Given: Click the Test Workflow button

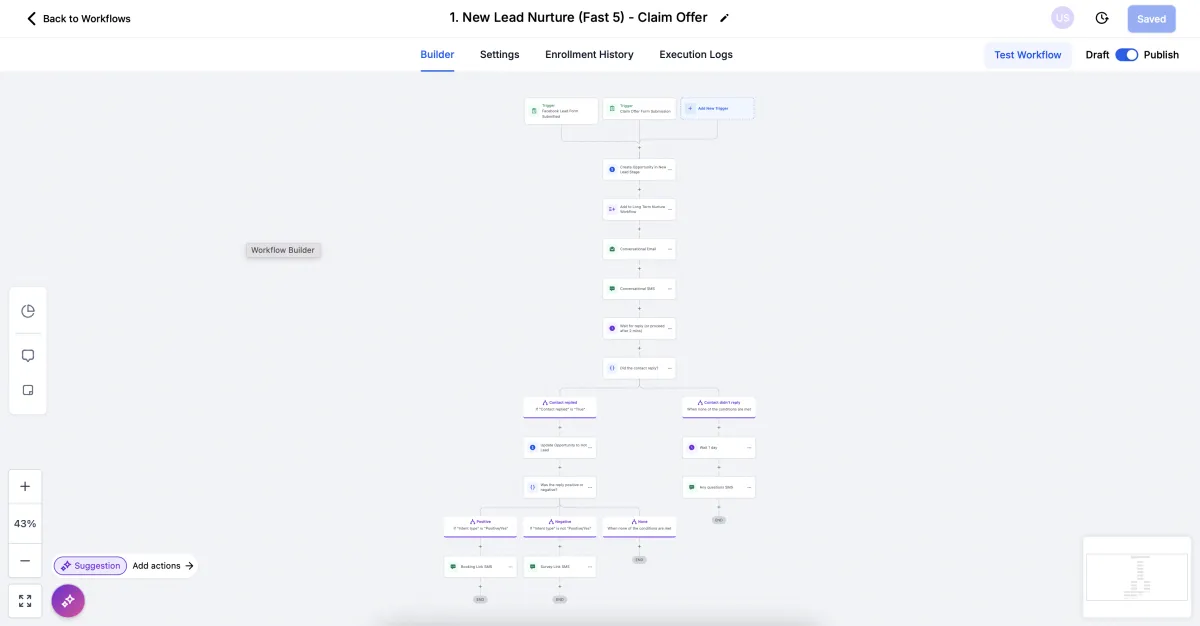Looking at the screenshot, I should [1028, 55].
